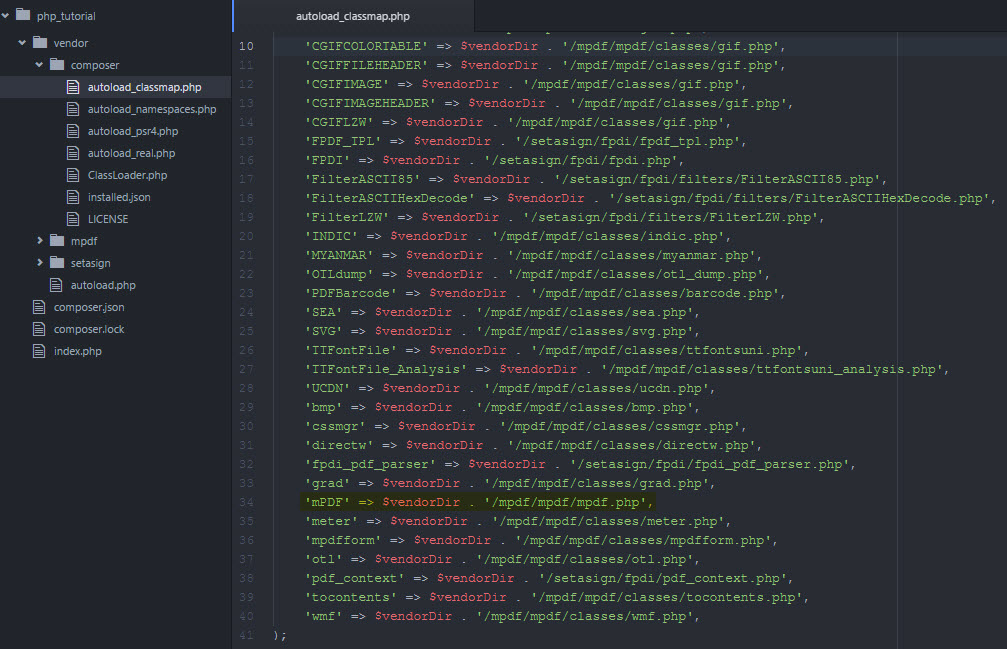The image size is (1007, 649).
Task: Expand the setasign folder chevron
Action: [x=39, y=263]
